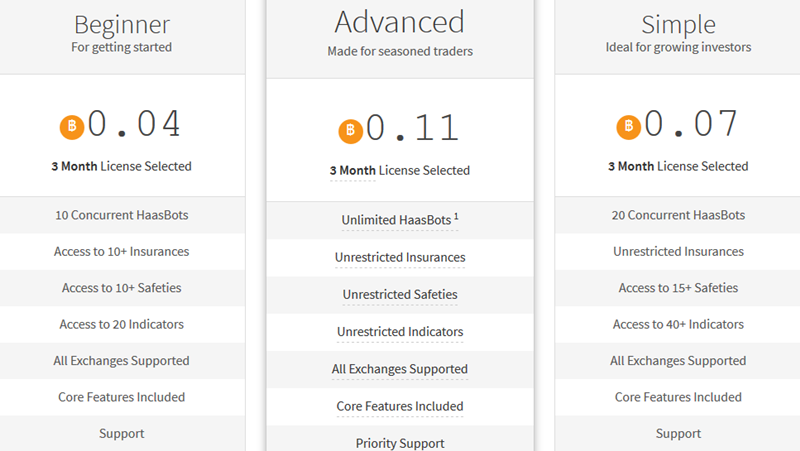Click the Unlimited HaasBots feature link
Screen dimensions: 800x451
[x=396, y=220]
